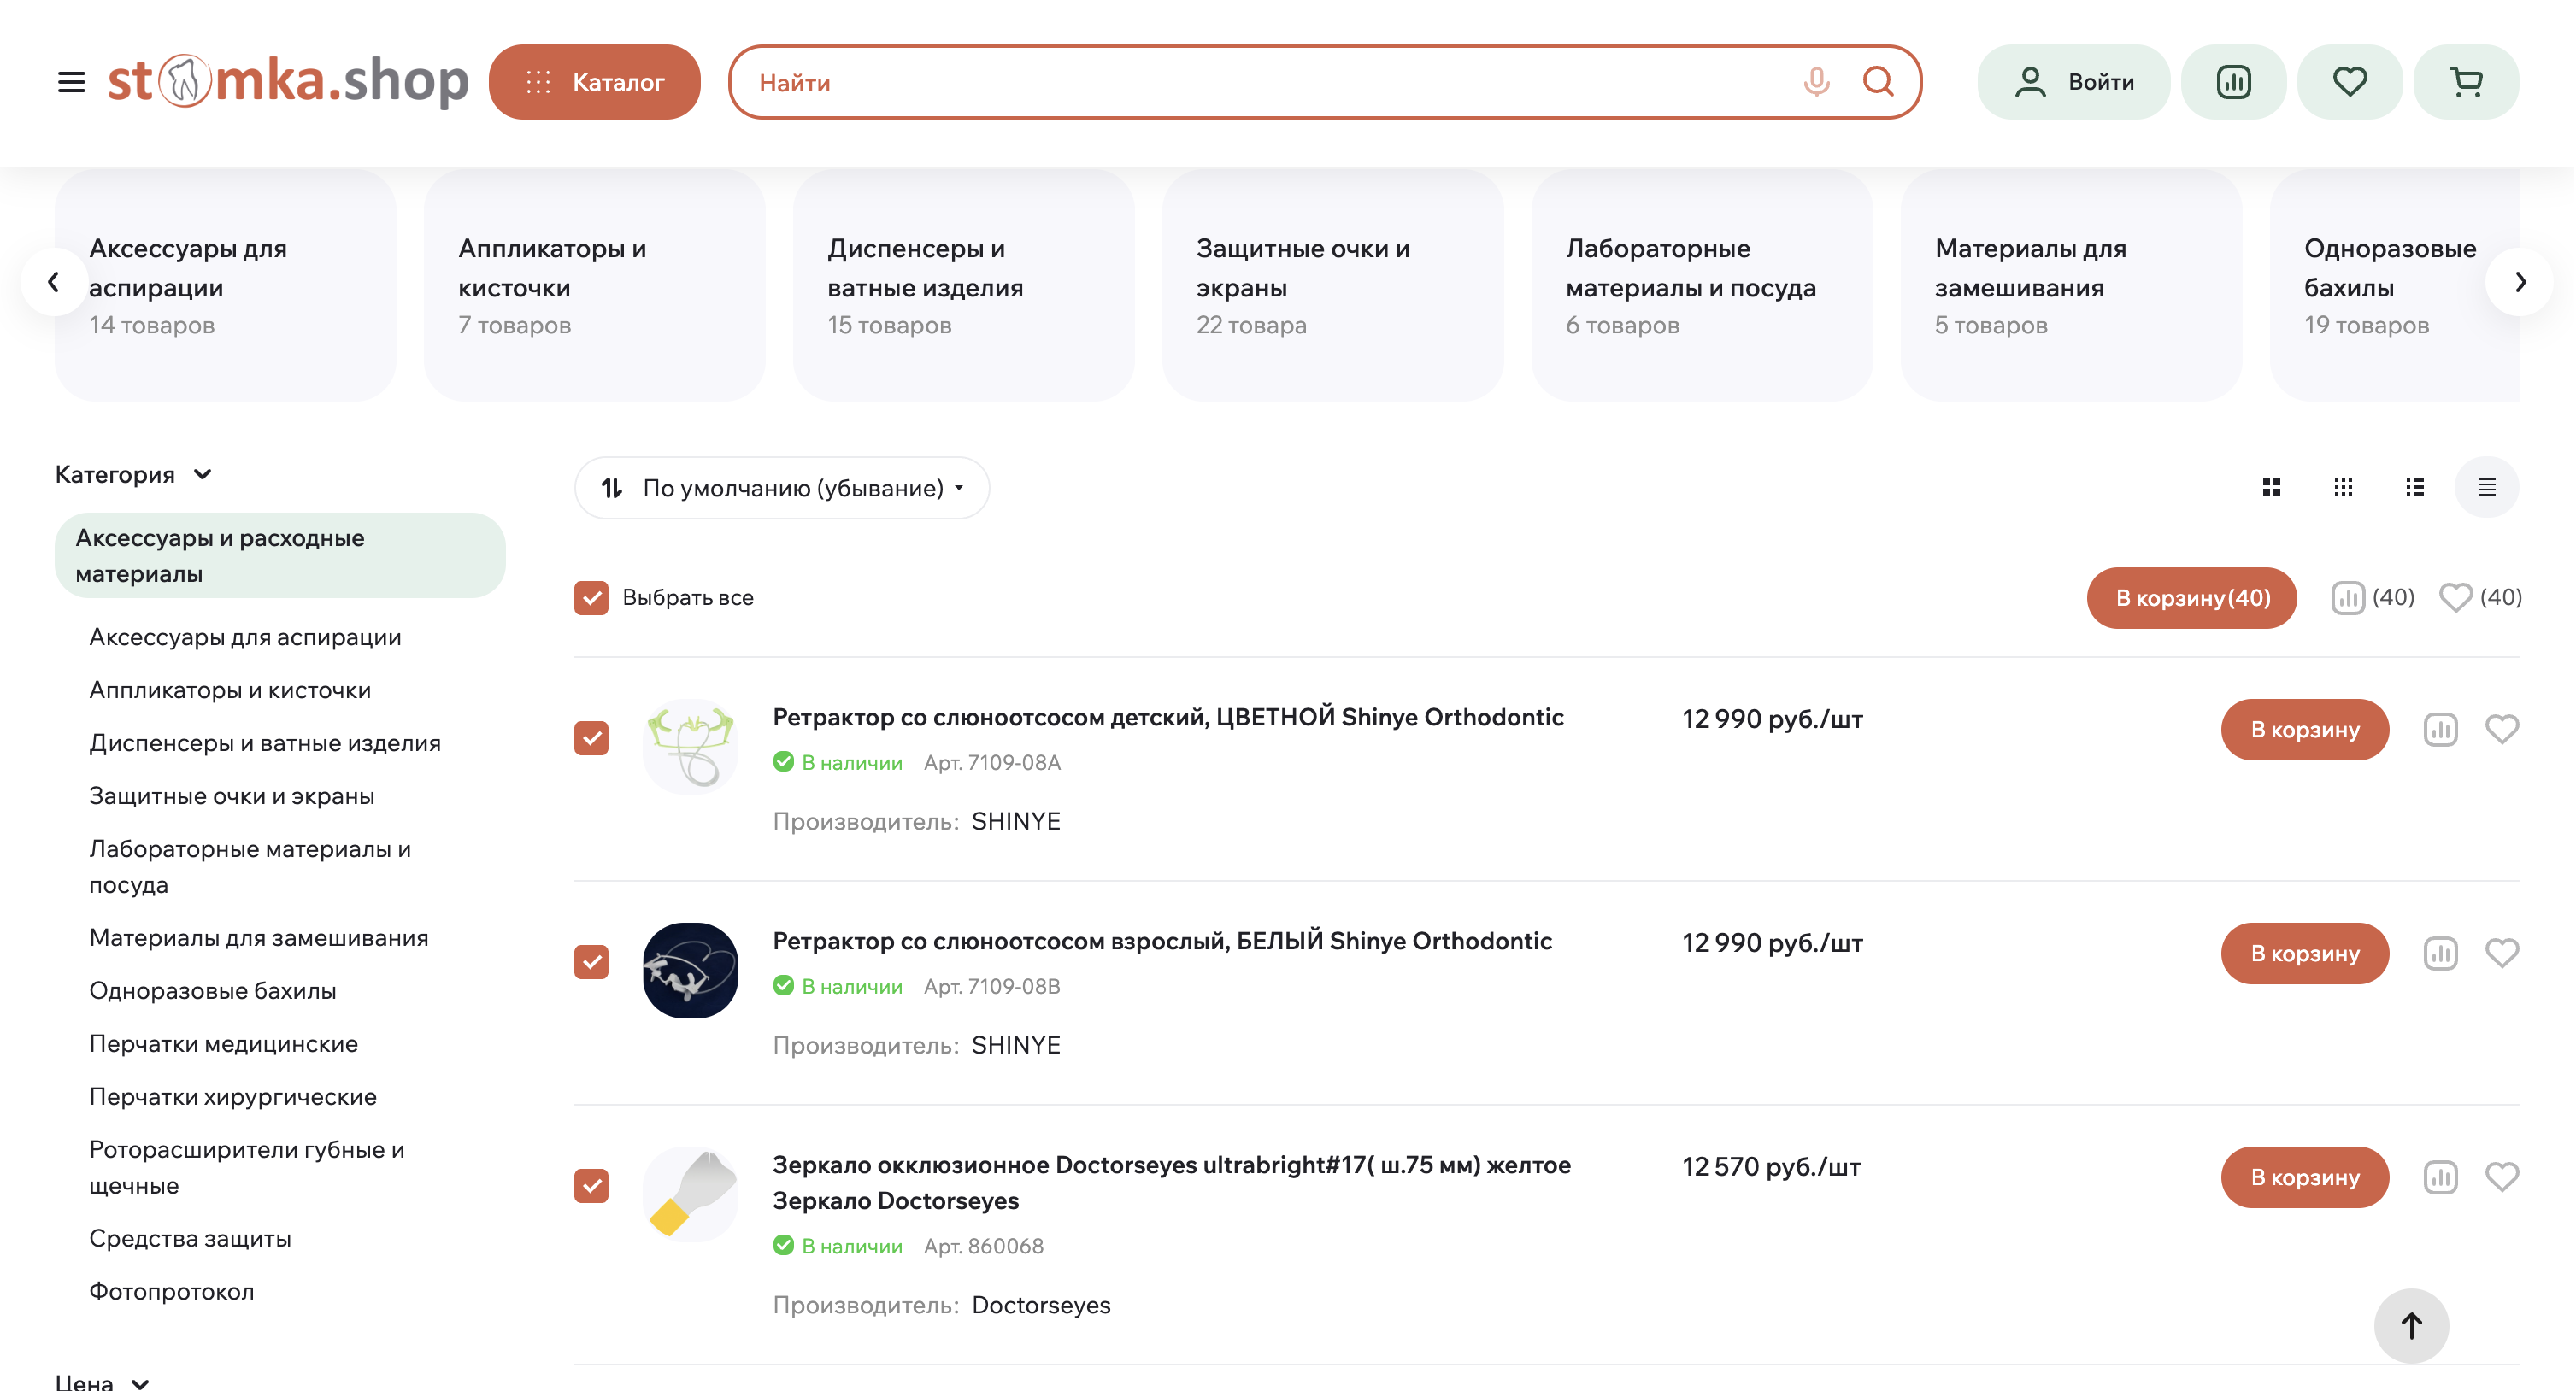
Task: Add Ретрактор детский ЦВЕТНОЙ to cart
Action: tap(2305, 730)
